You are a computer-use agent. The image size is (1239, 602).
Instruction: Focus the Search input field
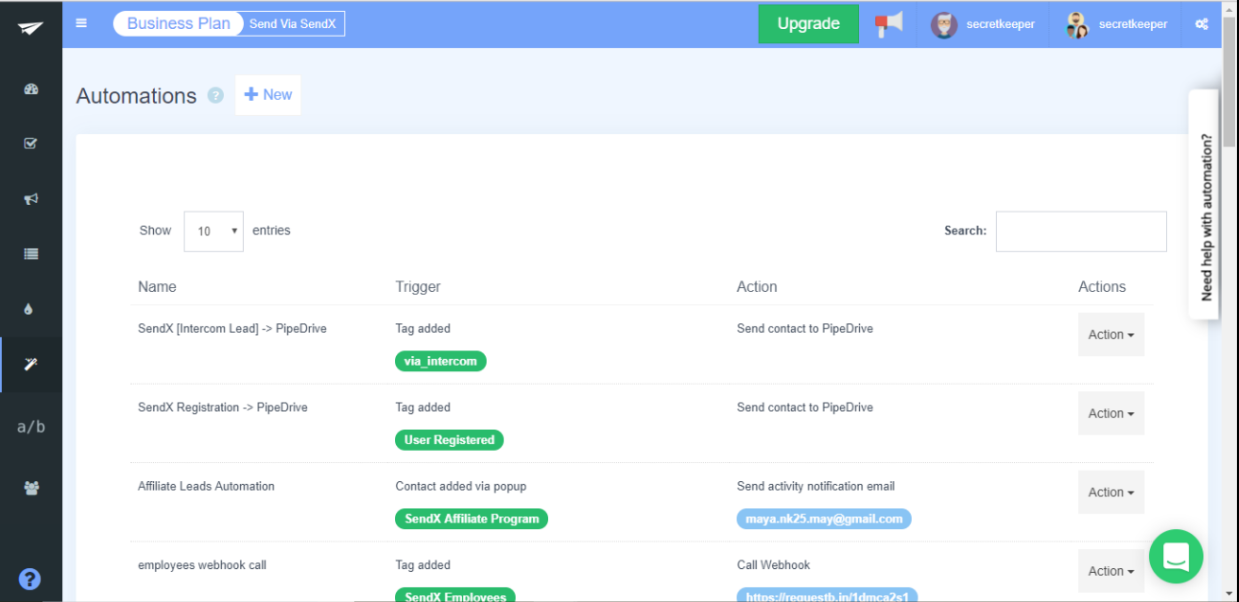tap(1081, 231)
